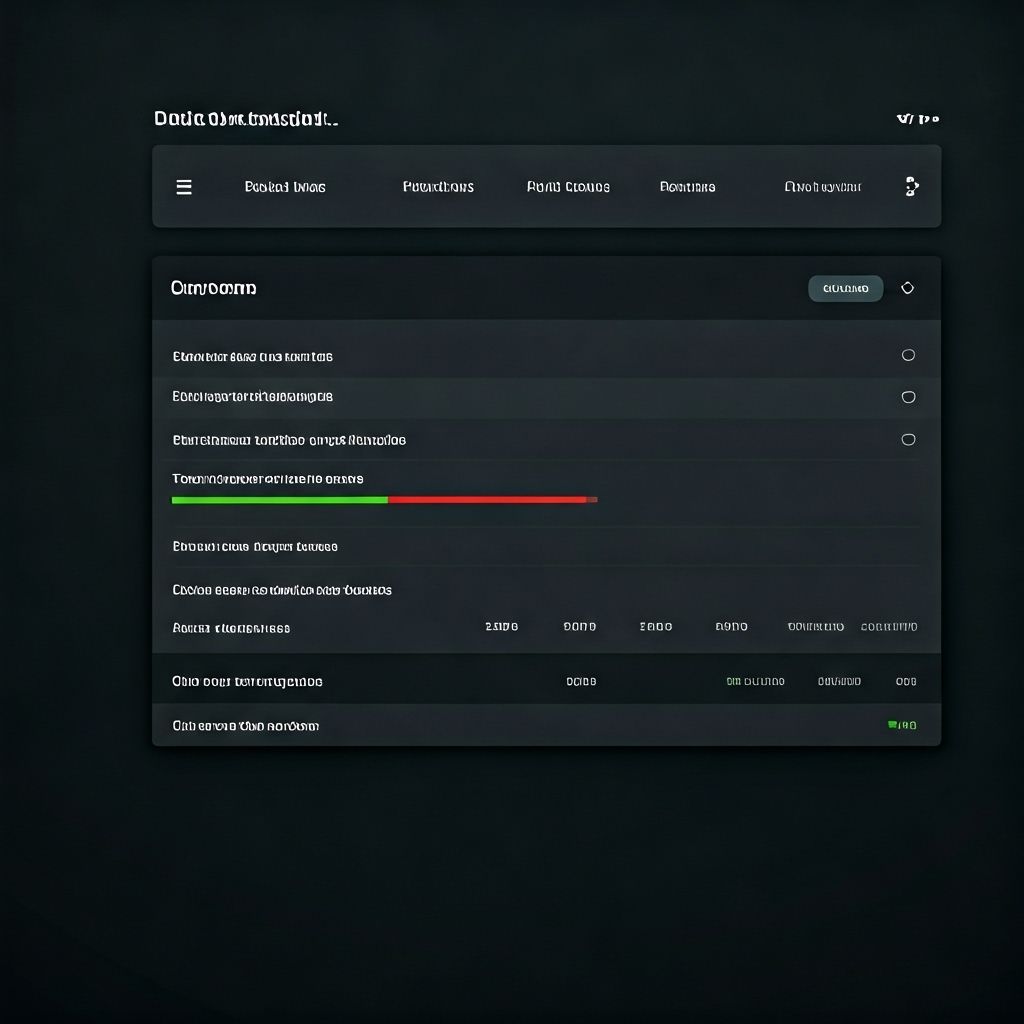Click the green flag icon in bottom row
The height and width of the screenshot is (1024, 1024).
[x=892, y=725]
